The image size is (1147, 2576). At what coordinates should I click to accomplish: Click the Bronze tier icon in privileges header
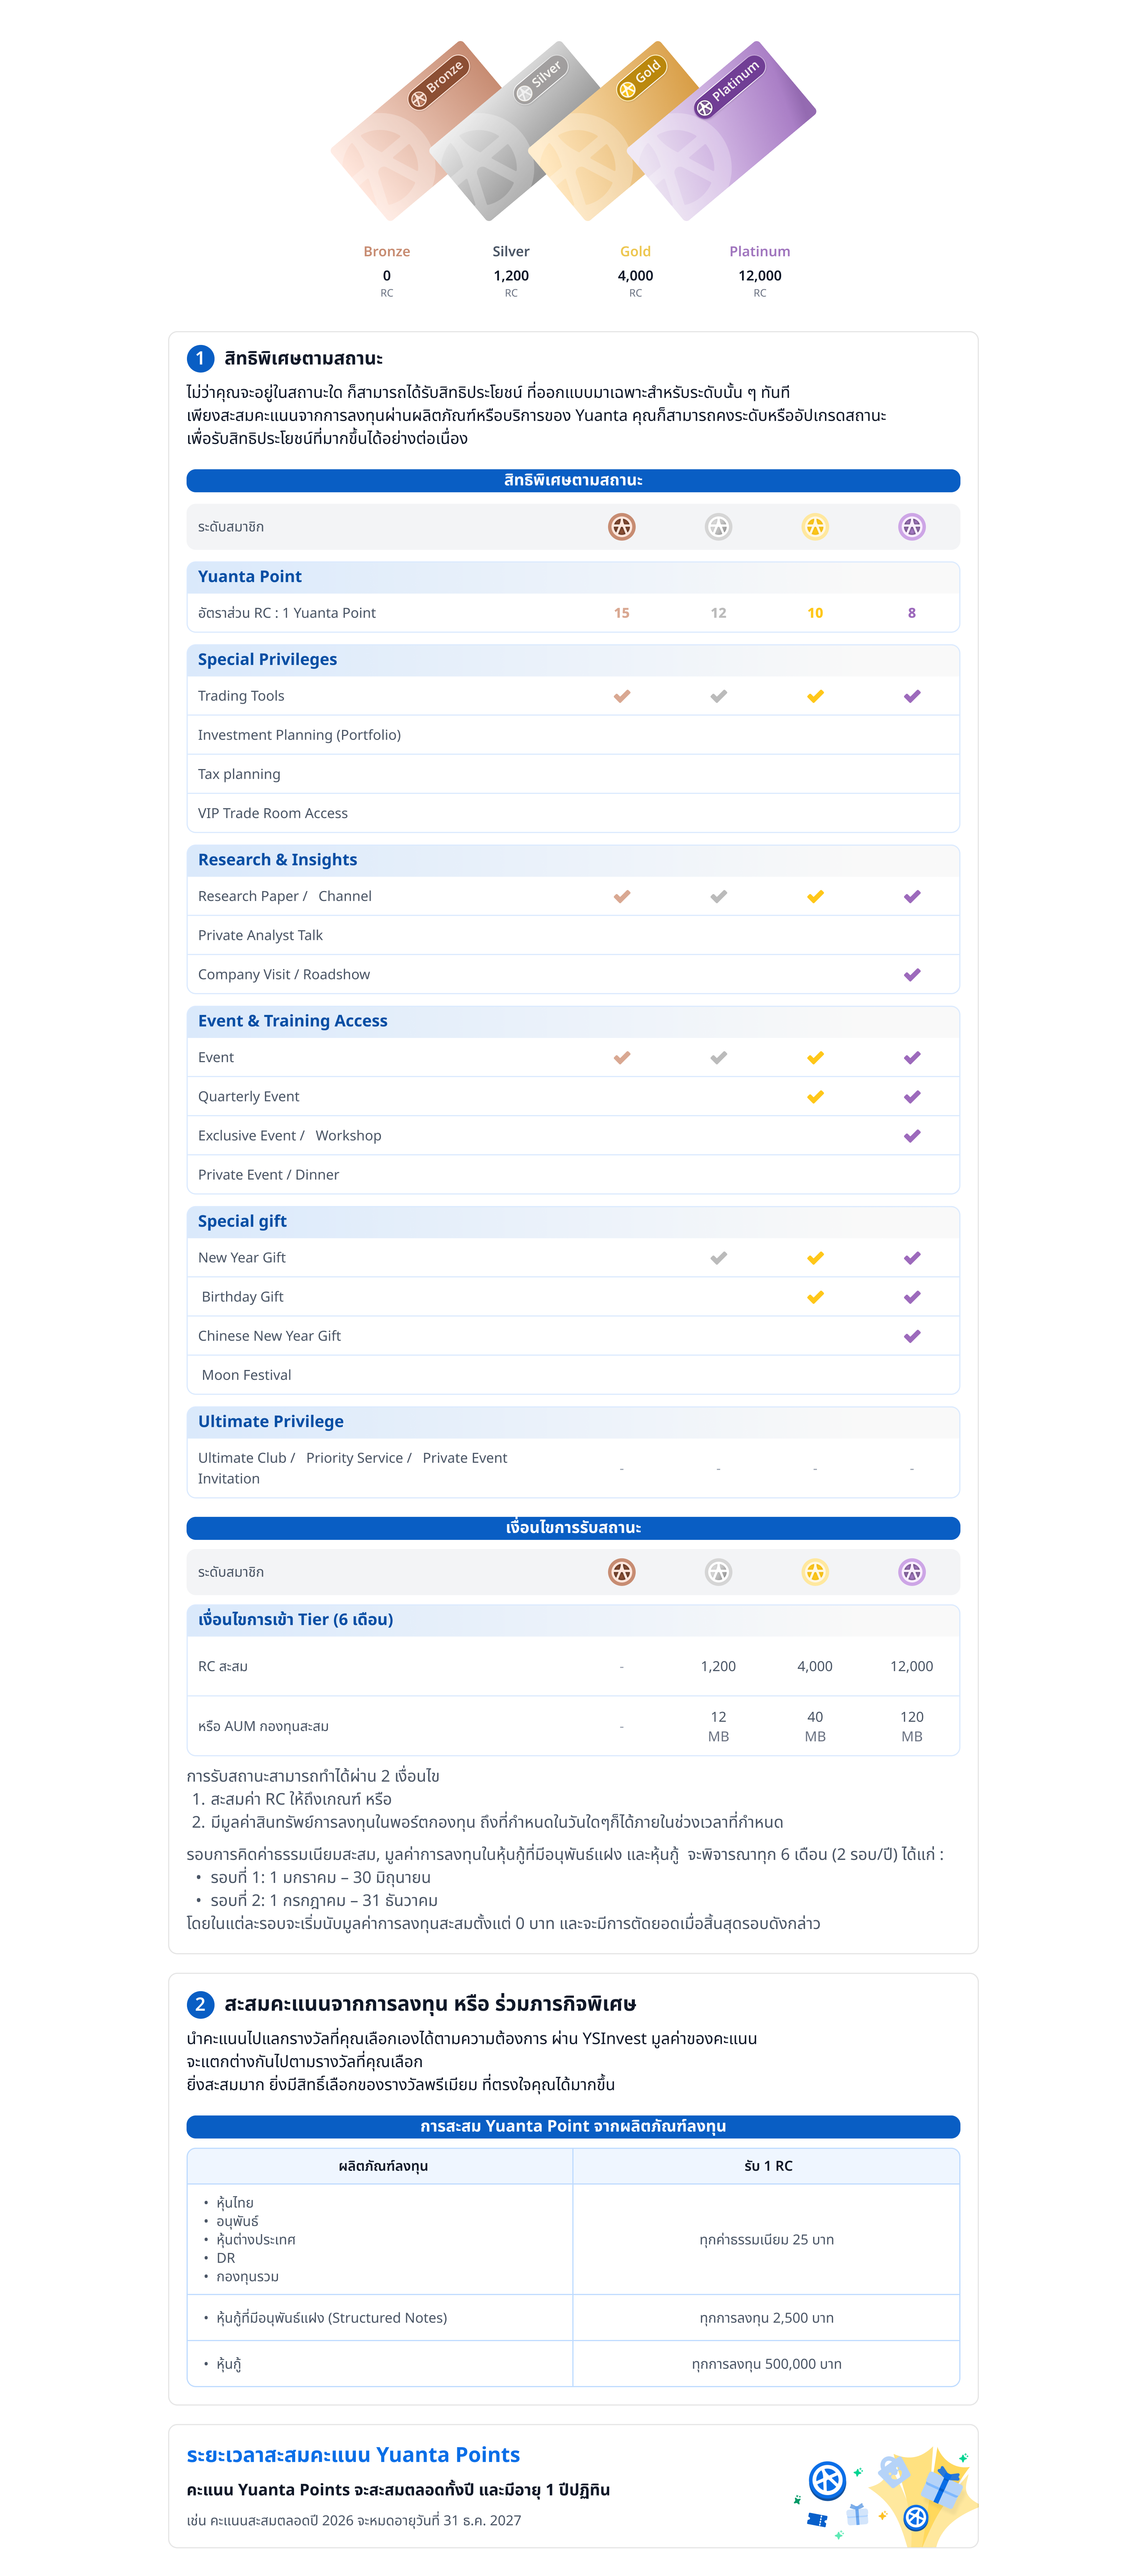[x=621, y=527]
